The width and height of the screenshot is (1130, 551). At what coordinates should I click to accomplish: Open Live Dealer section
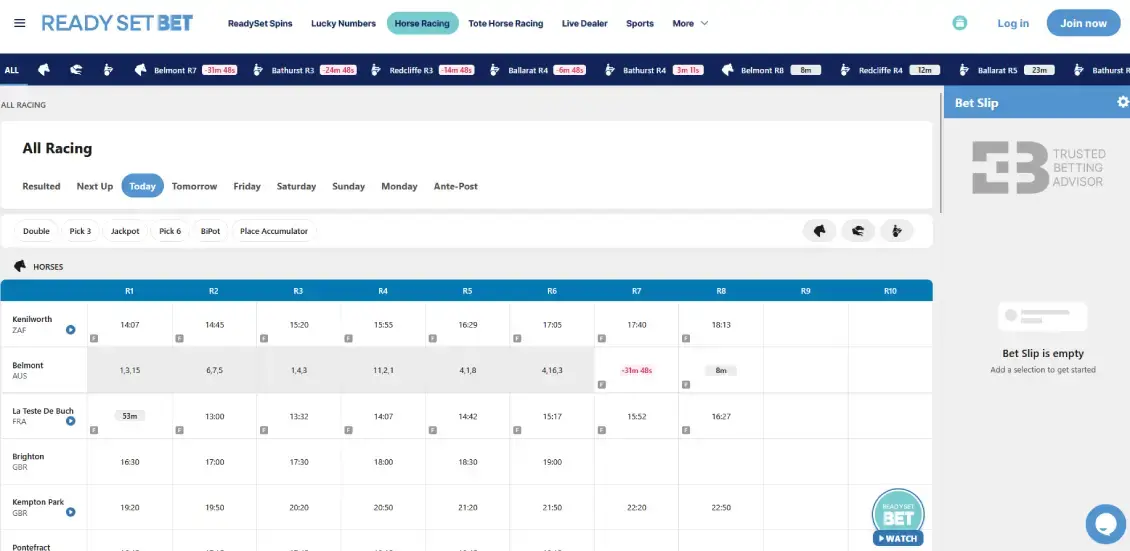pyautogui.click(x=584, y=23)
